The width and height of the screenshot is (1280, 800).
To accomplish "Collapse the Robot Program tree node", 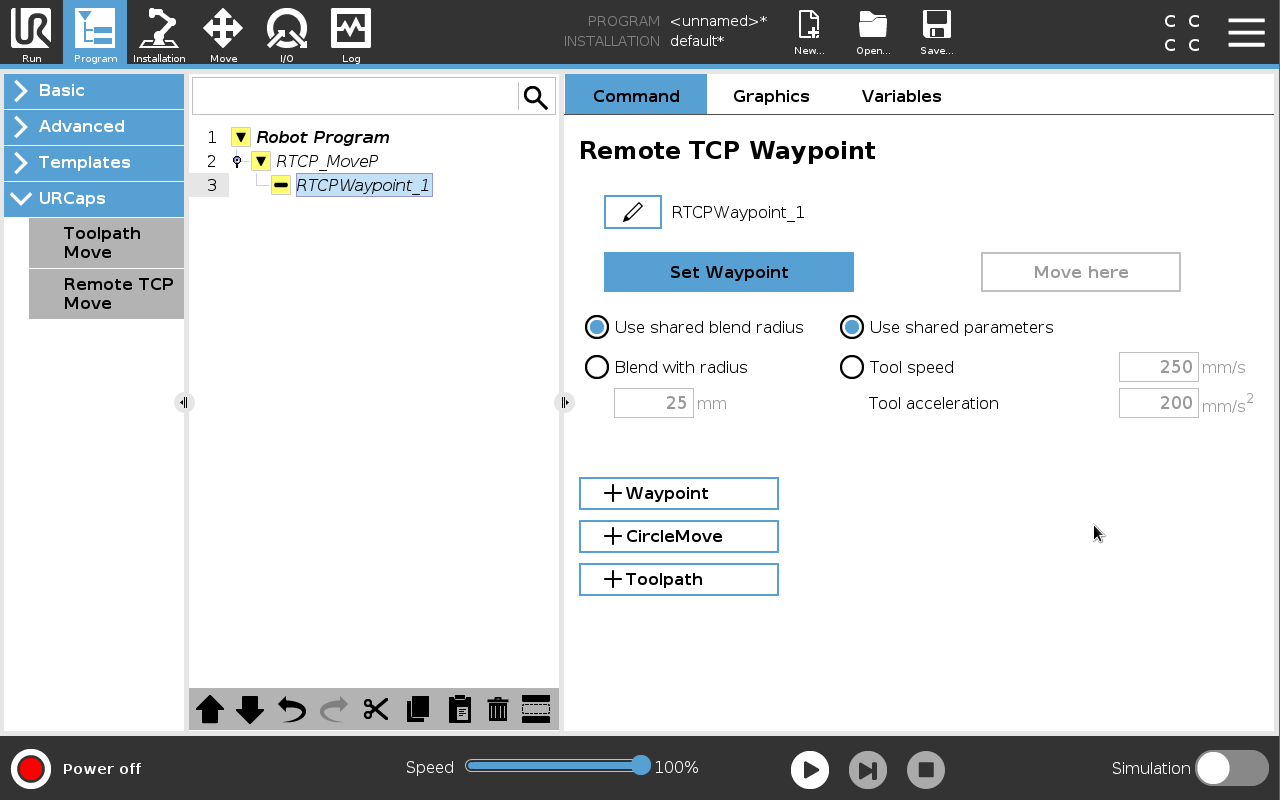I will (240, 137).
